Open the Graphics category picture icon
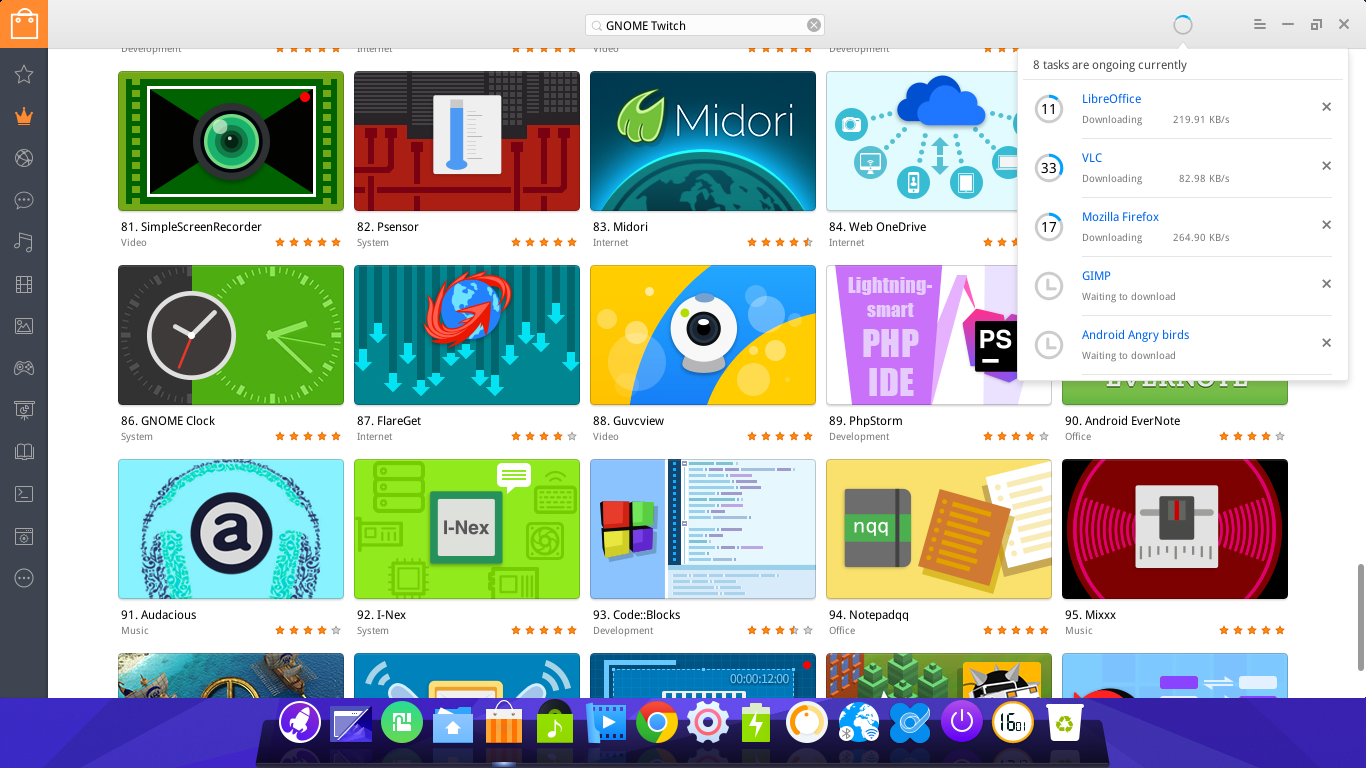This screenshot has width=1366, height=768. pos(24,326)
